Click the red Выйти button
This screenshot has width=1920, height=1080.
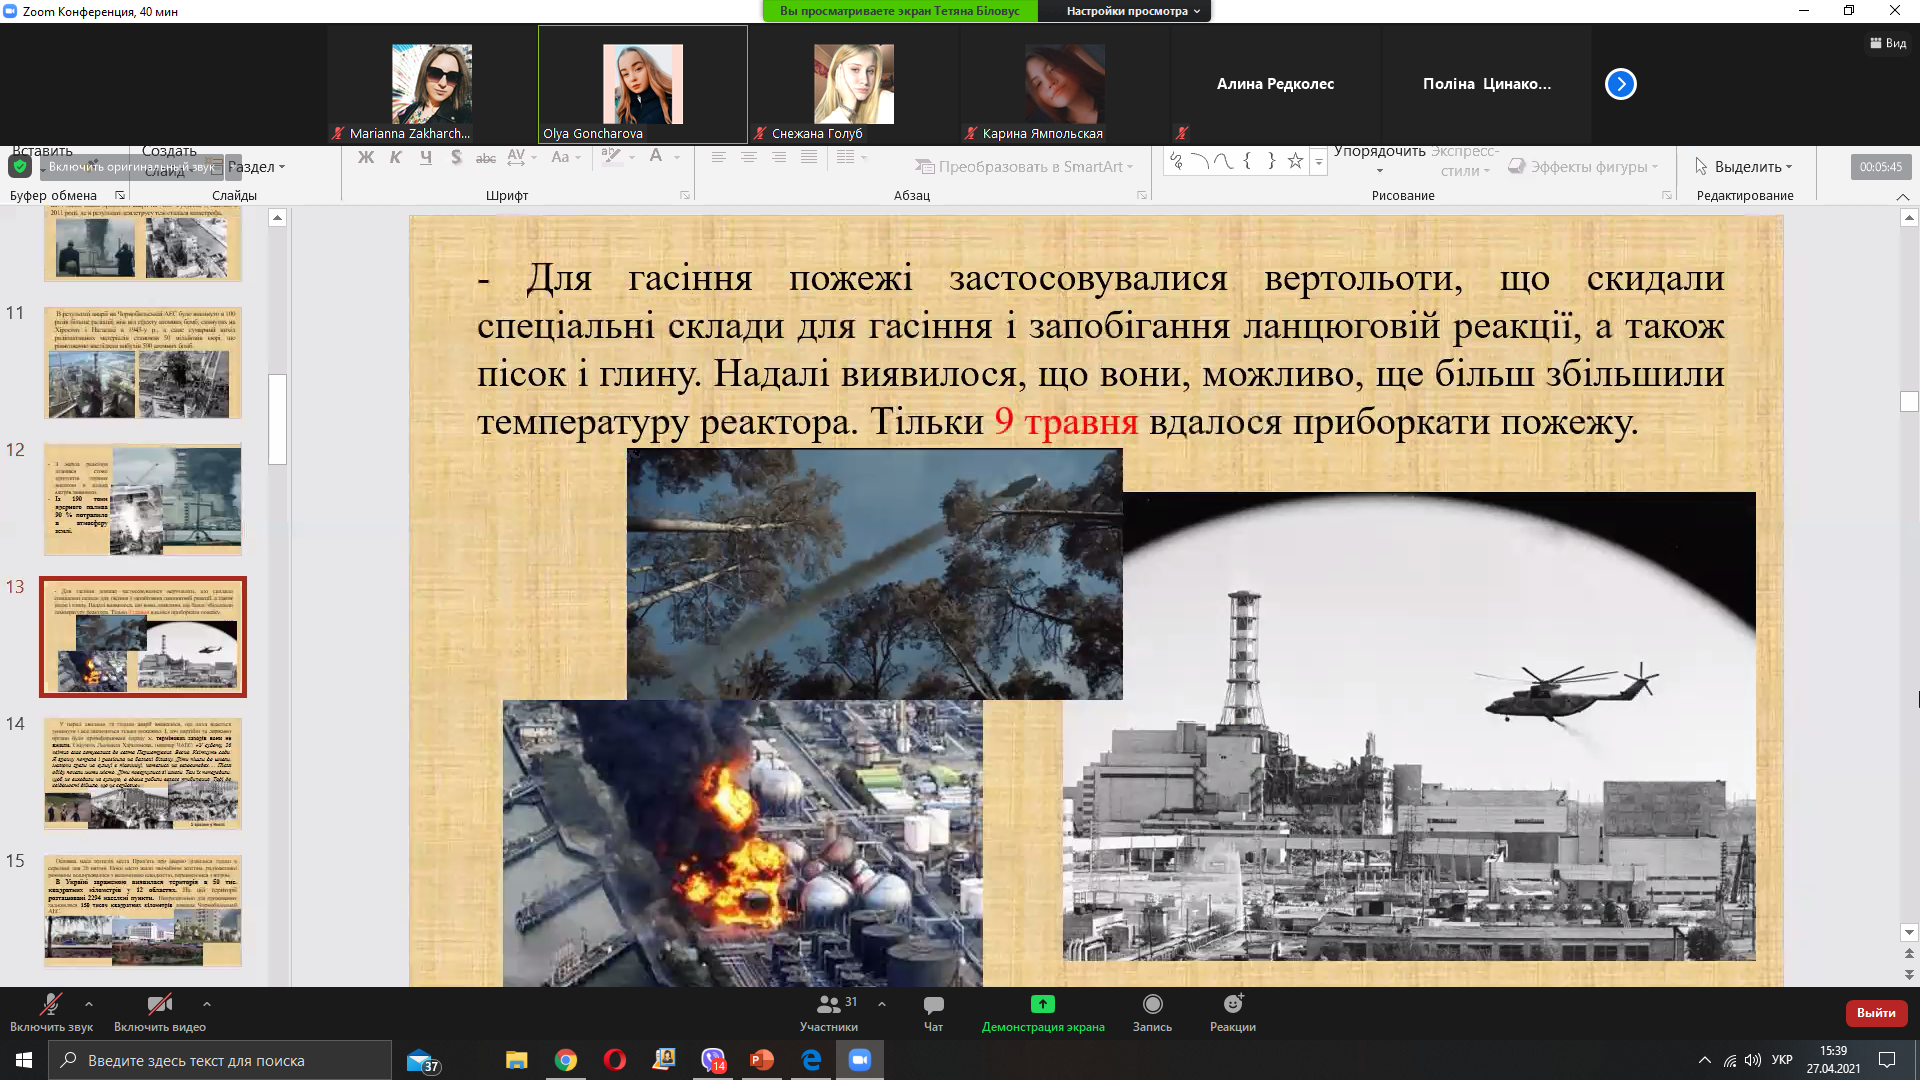(1876, 1013)
